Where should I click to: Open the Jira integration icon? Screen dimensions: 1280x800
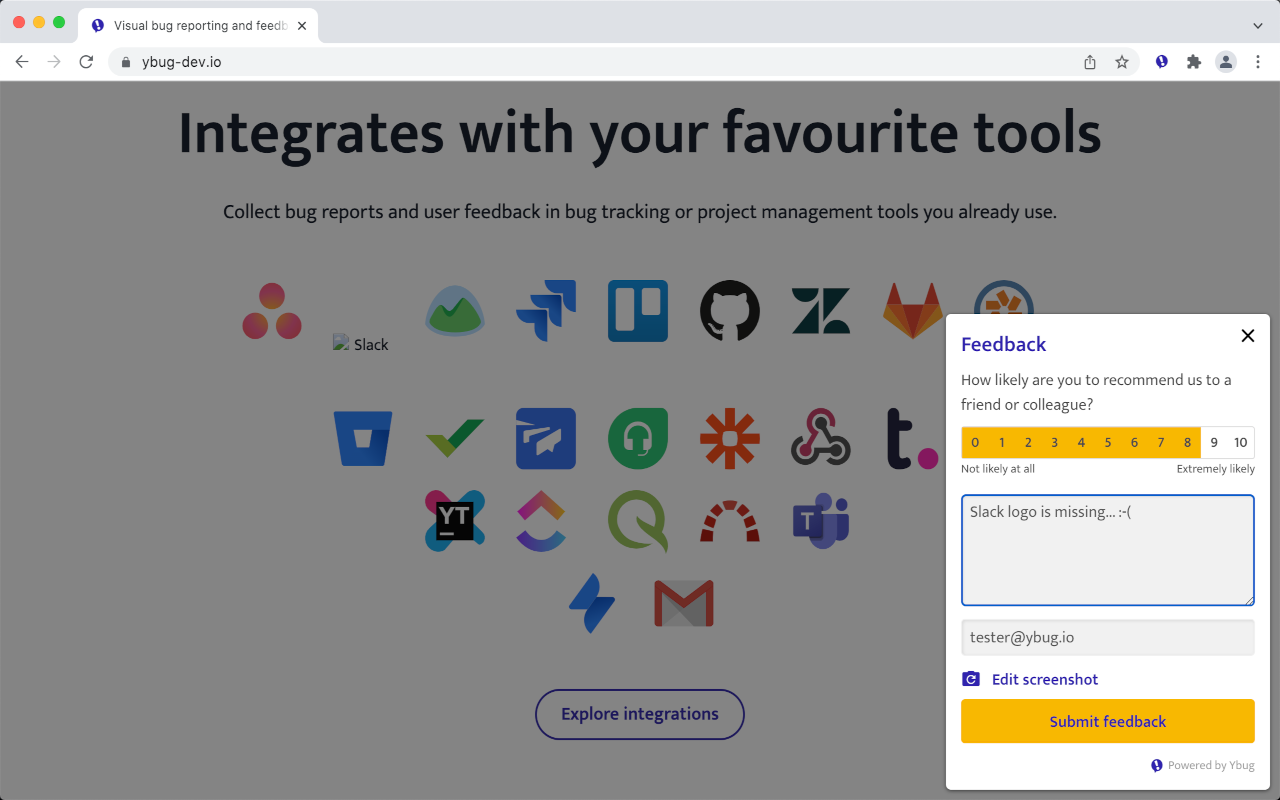tap(546, 310)
